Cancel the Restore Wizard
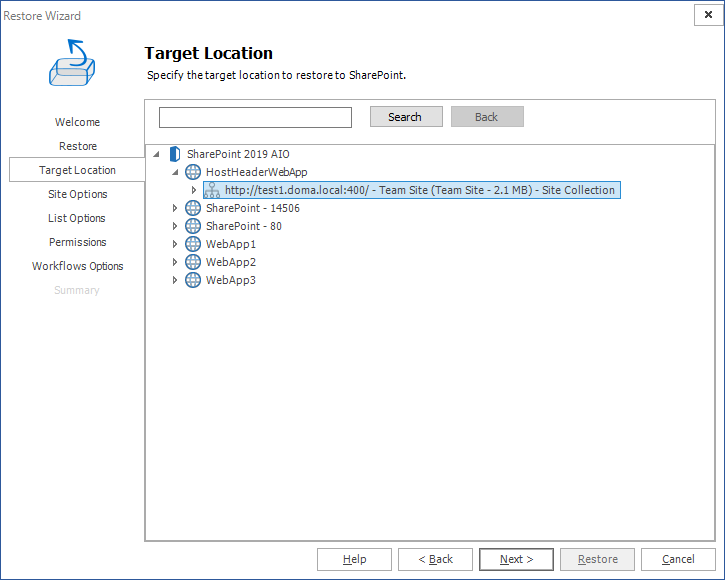725x580 pixels. [x=678, y=559]
